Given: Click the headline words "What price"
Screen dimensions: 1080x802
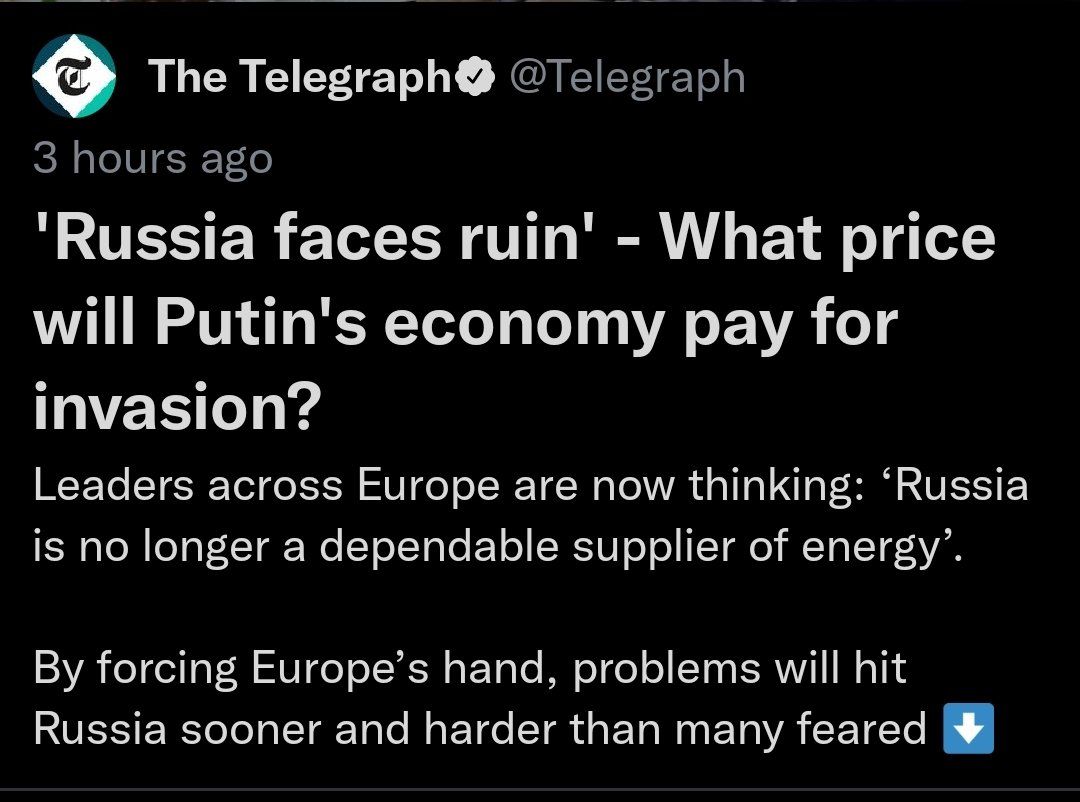Looking at the screenshot, I should [x=828, y=239].
